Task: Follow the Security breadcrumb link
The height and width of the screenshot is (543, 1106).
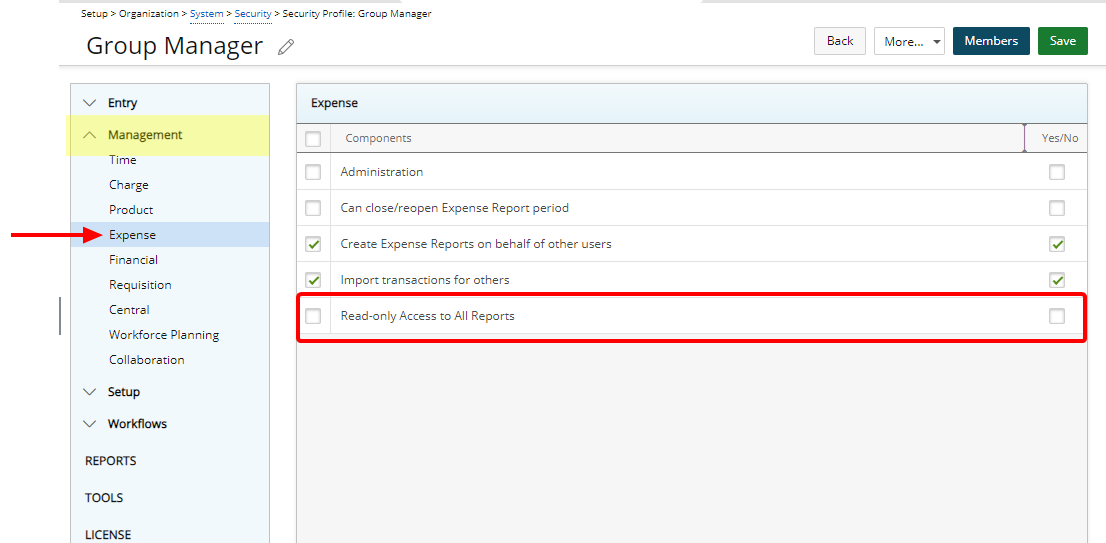Action: (x=253, y=14)
